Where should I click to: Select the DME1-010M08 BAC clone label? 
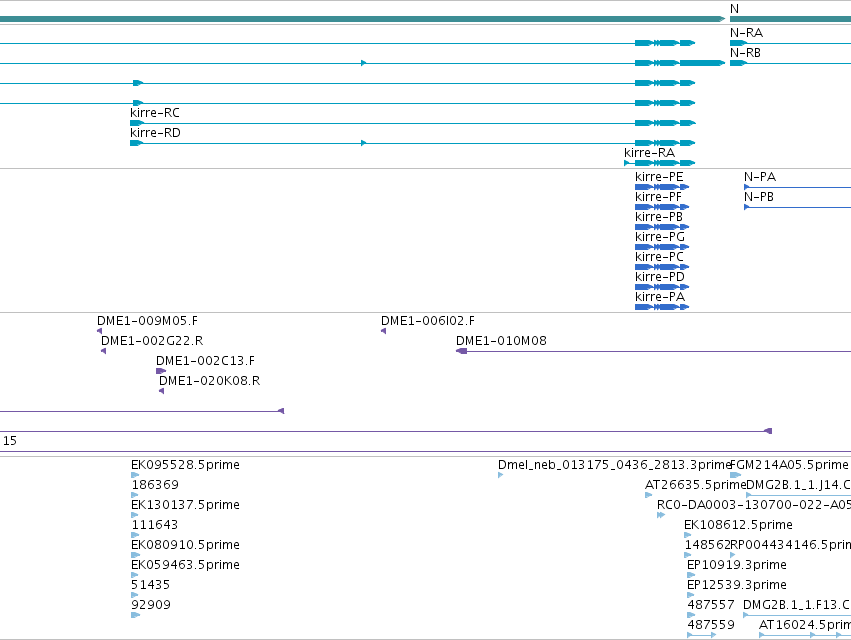[x=501, y=341]
